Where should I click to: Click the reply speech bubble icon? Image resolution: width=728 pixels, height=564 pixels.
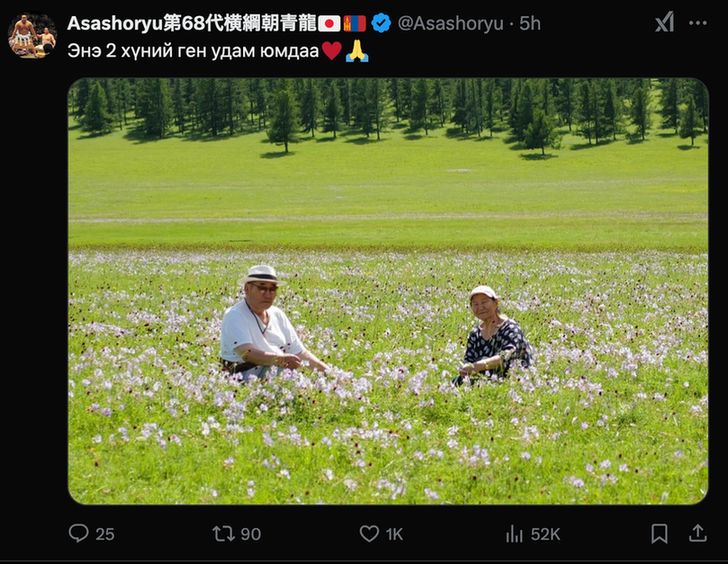pos(78,533)
